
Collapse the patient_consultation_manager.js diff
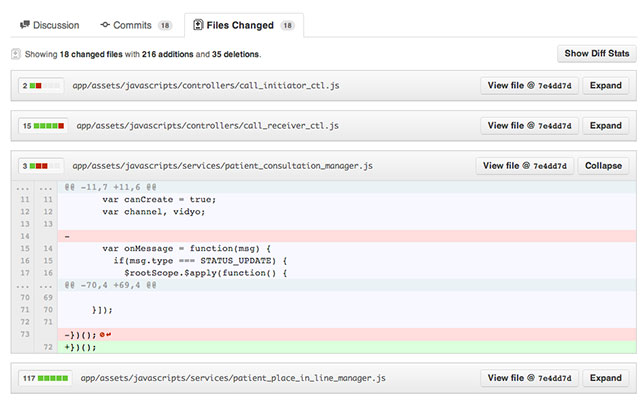click(x=602, y=166)
